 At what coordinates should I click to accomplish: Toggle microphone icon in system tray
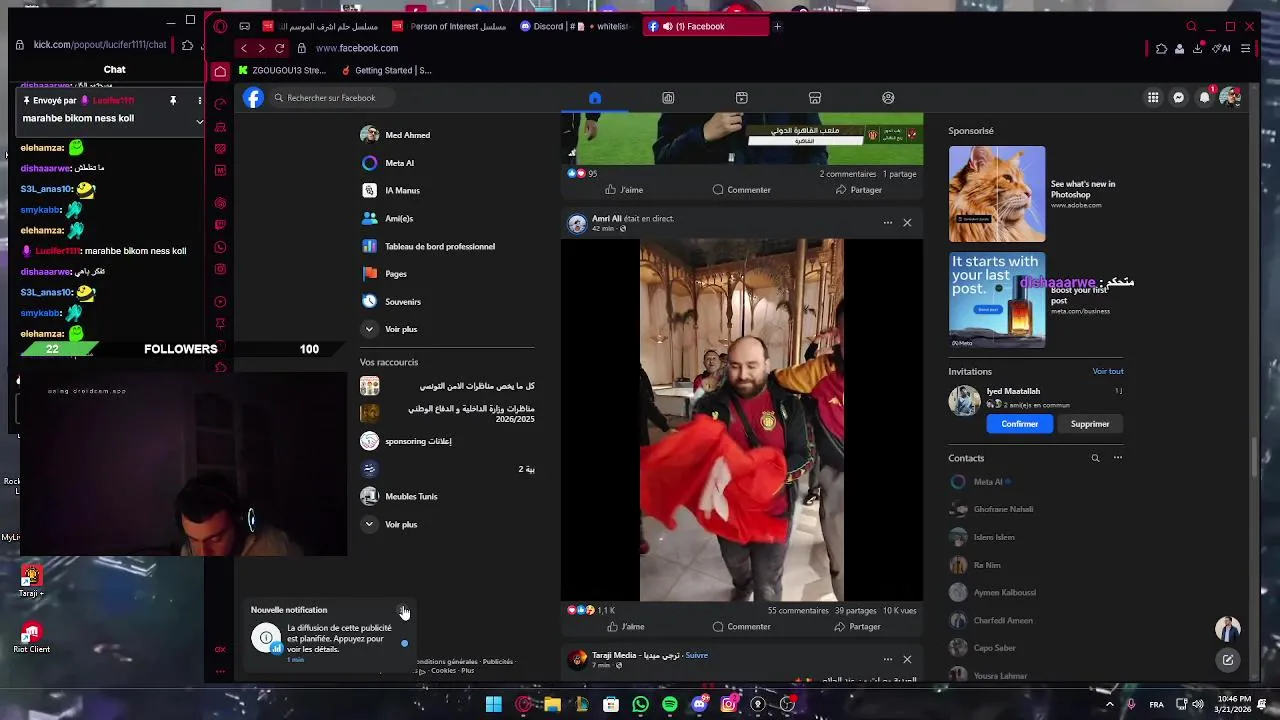pos(1131,705)
